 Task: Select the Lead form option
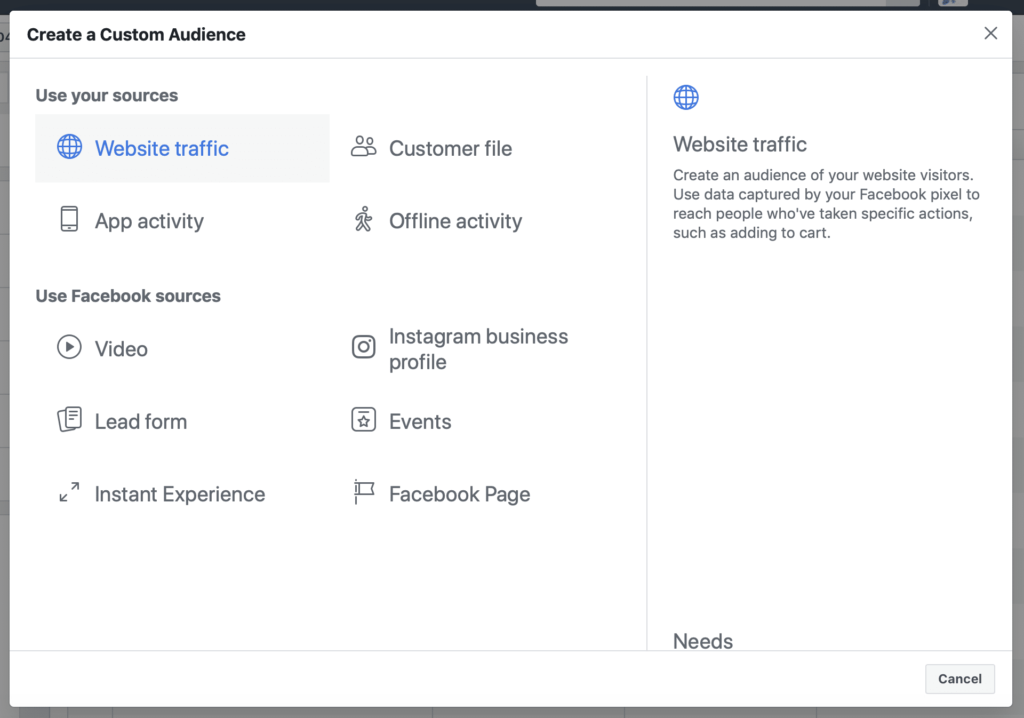(141, 422)
